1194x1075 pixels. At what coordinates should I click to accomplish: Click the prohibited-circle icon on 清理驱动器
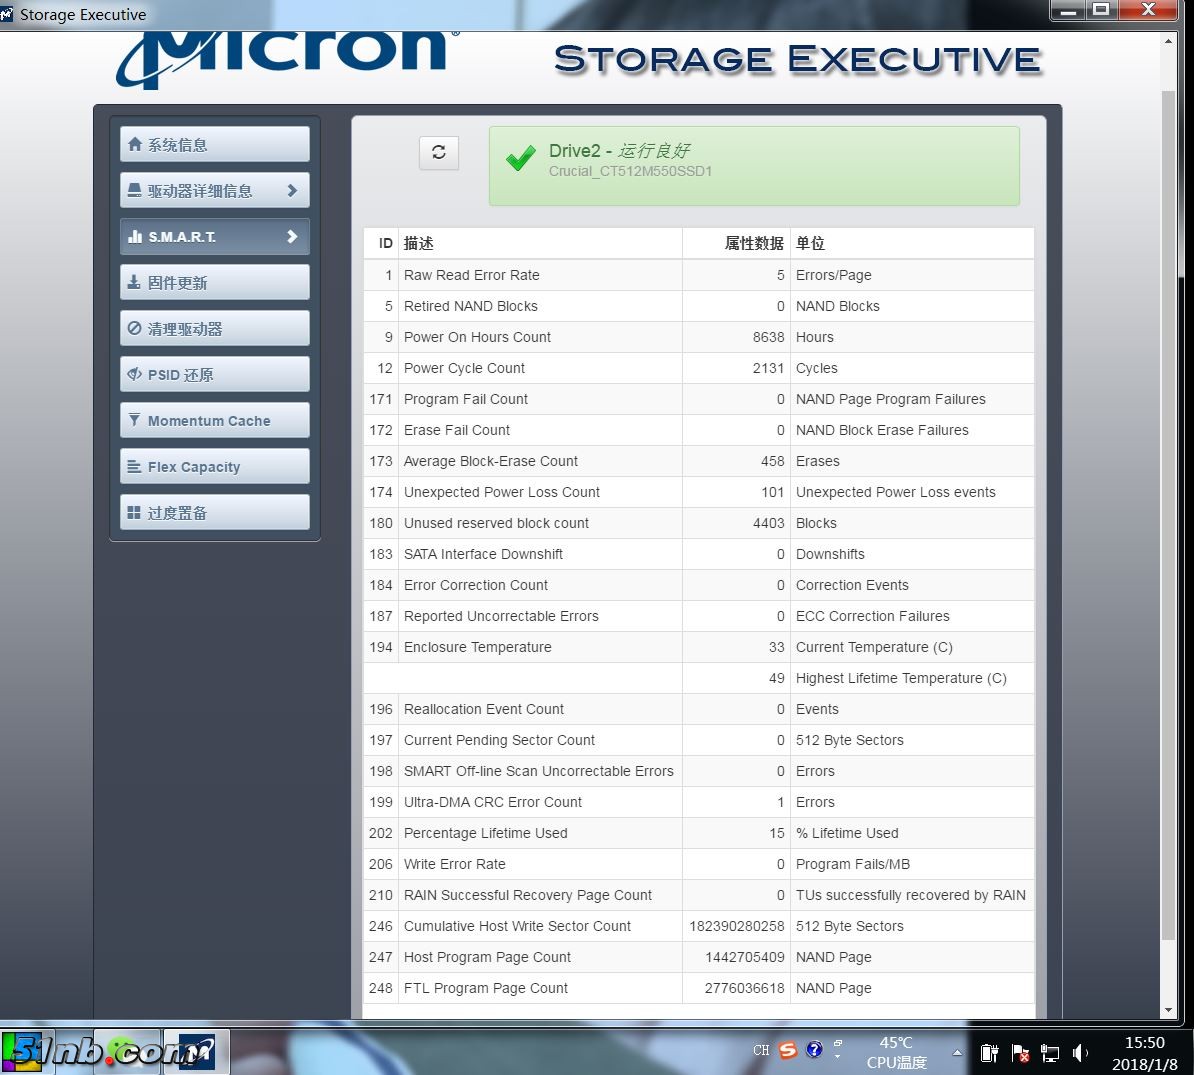point(134,329)
